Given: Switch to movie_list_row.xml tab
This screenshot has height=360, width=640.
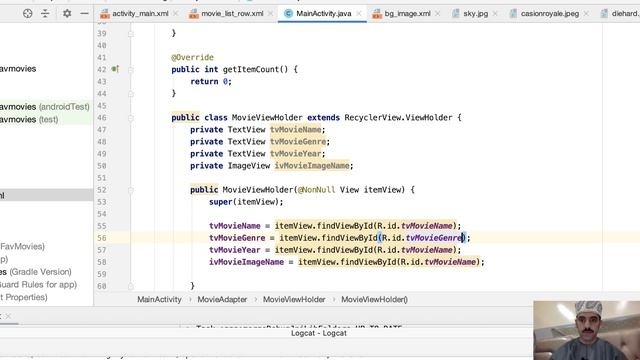Looking at the screenshot, I should click(x=232, y=13).
